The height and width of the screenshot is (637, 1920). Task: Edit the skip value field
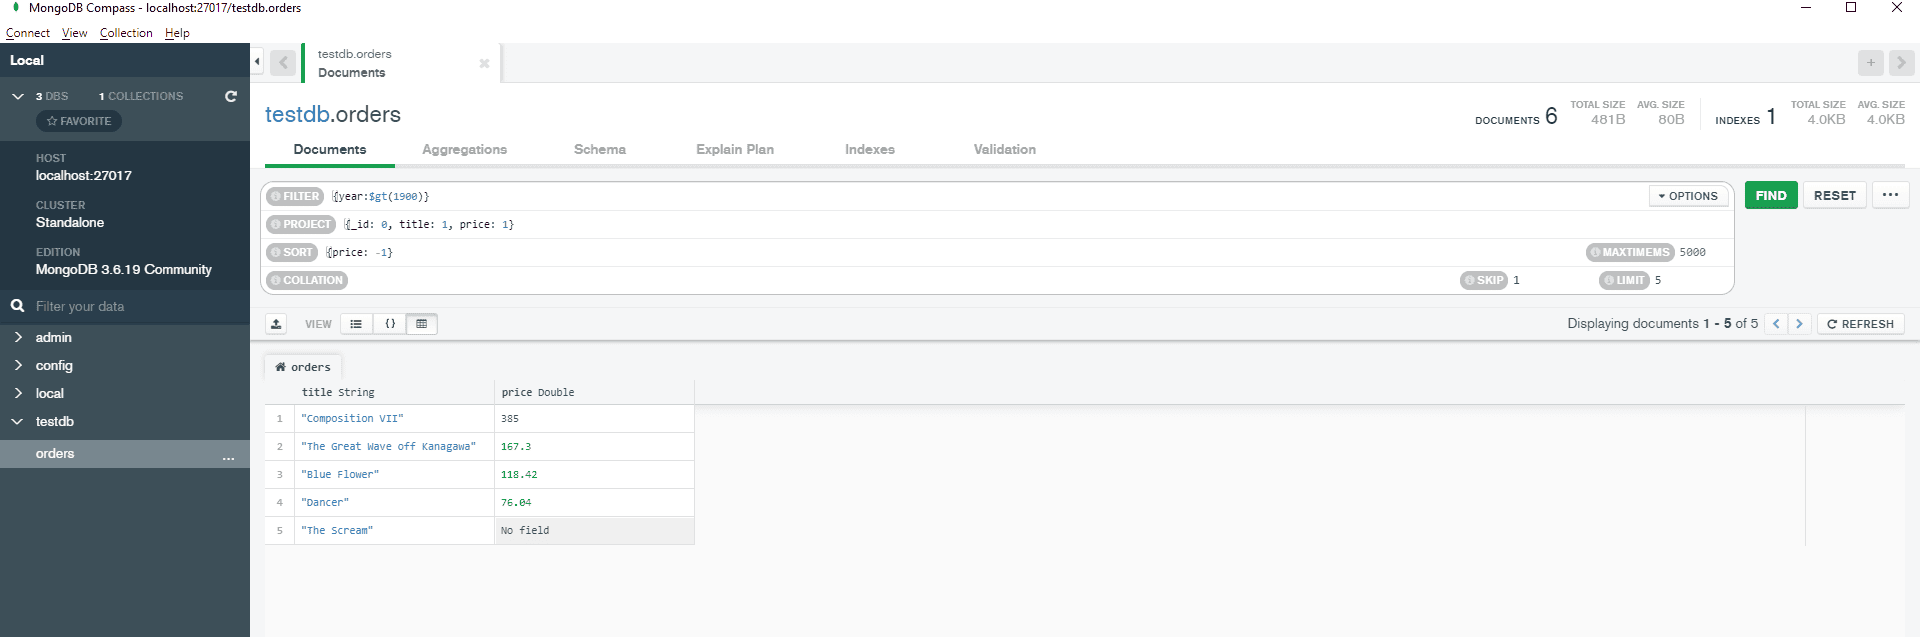[x=1550, y=280]
